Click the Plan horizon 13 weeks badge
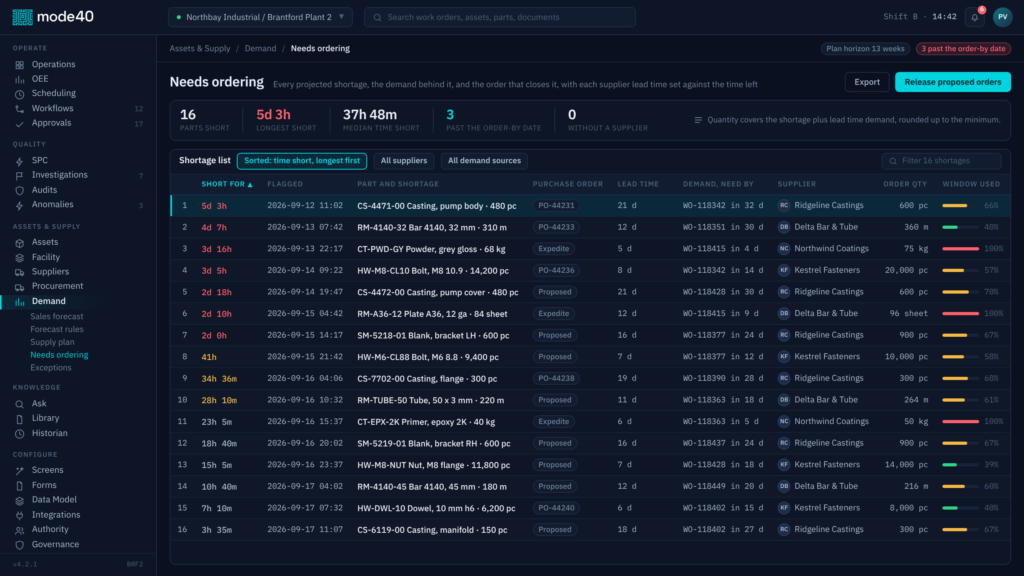 (x=865, y=48)
